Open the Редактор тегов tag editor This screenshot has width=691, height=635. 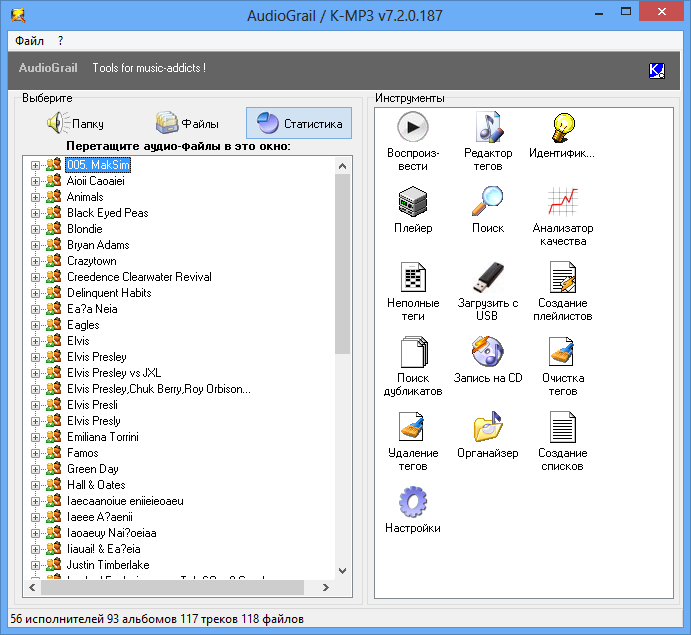(488, 141)
